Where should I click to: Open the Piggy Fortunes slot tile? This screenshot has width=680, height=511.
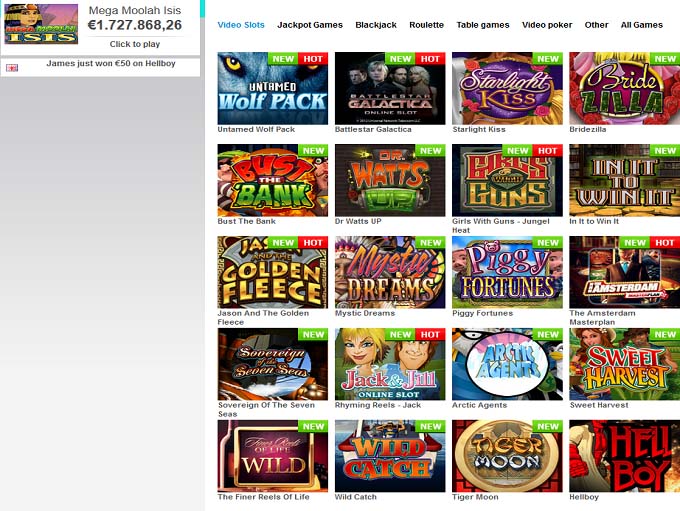pos(507,272)
